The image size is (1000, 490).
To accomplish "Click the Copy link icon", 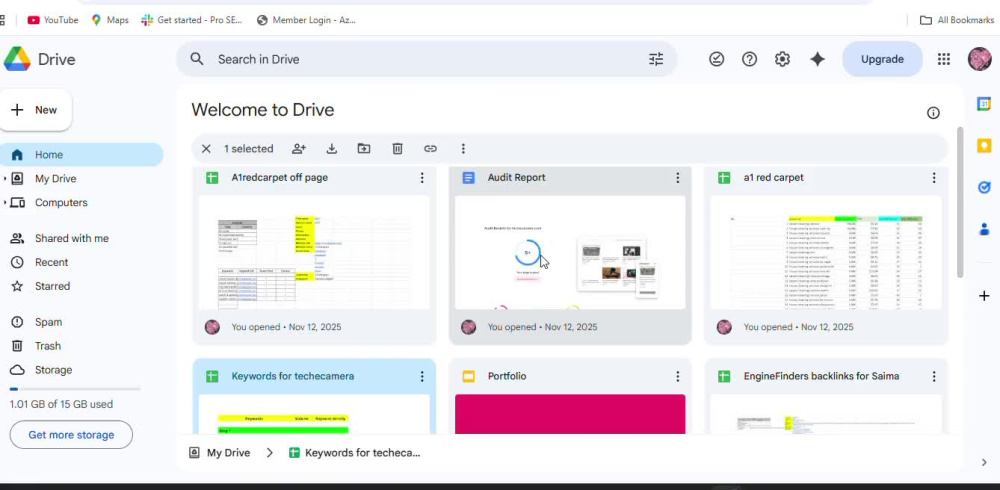I will 430,149.
